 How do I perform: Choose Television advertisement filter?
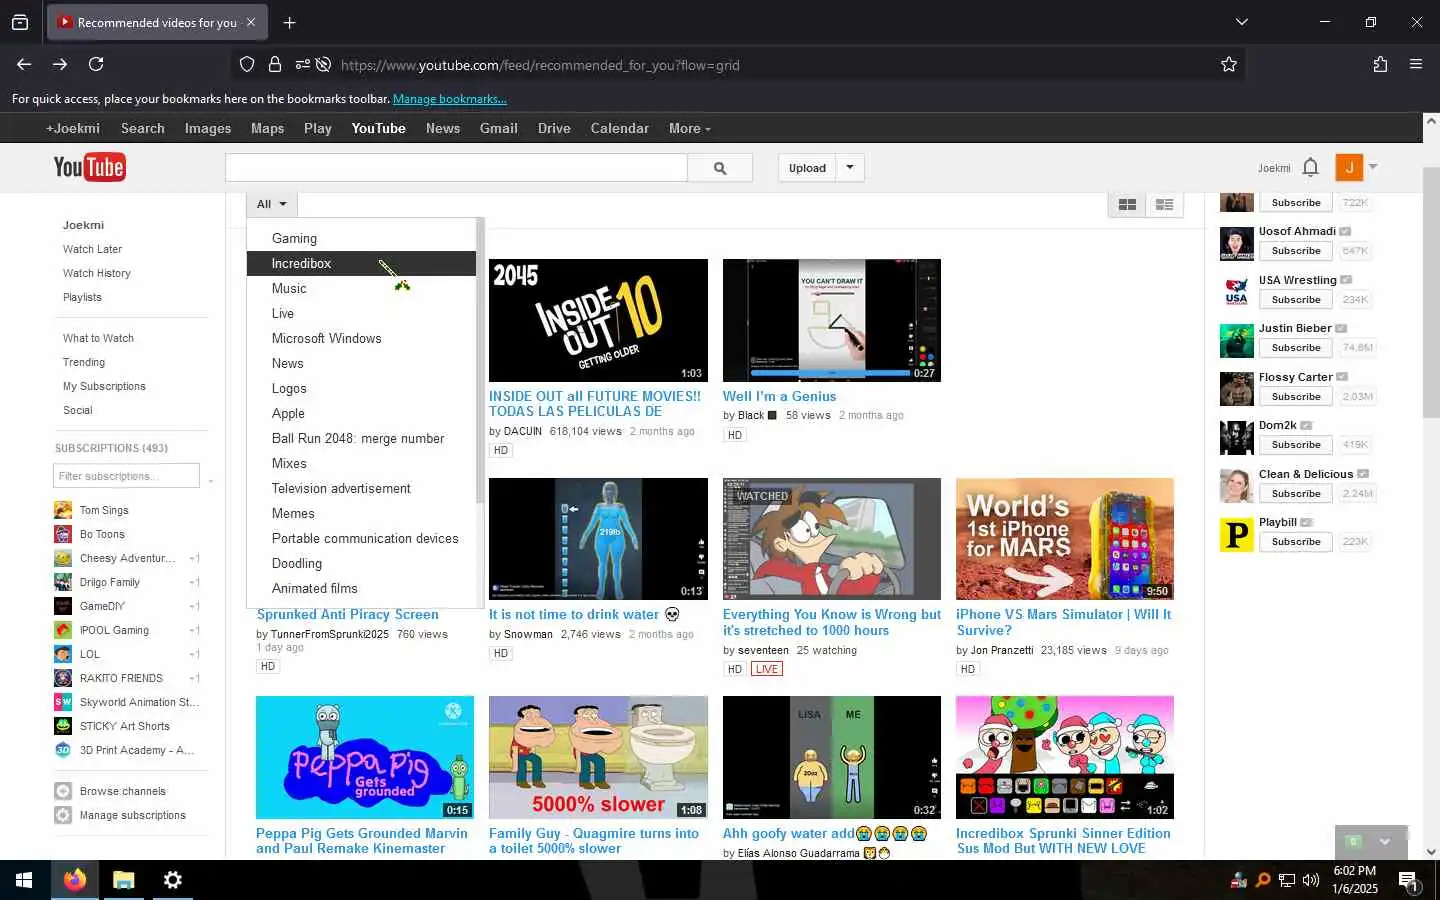pos(361,488)
